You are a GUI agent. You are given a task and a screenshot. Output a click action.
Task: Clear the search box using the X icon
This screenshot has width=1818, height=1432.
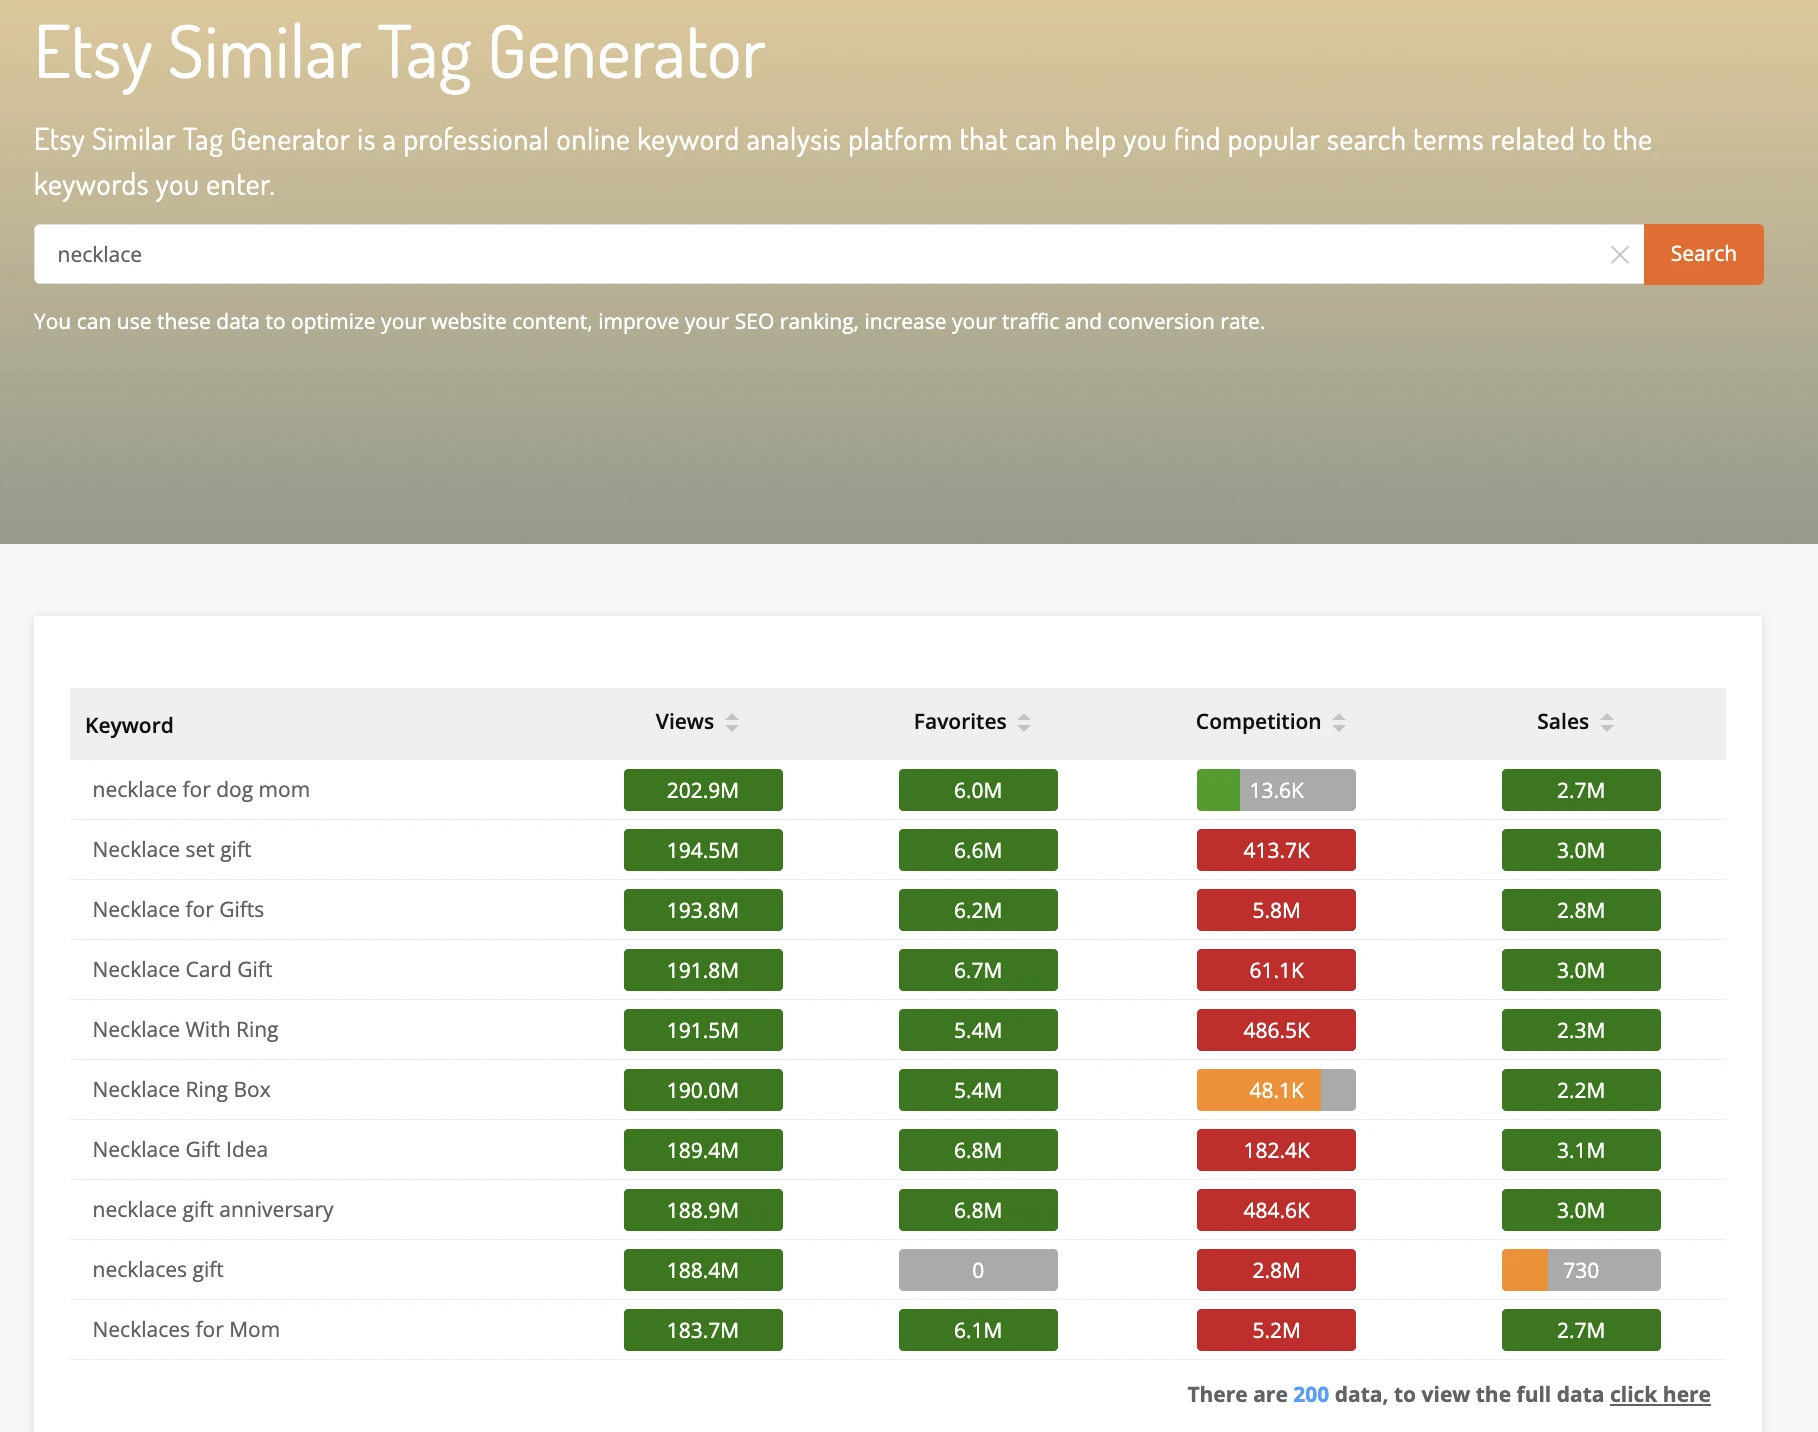click(1620, 255)
